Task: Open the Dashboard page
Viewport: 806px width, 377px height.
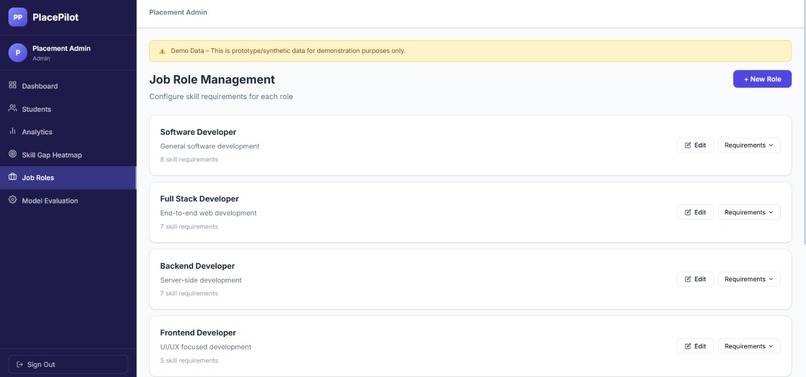Action: [68, 86]
